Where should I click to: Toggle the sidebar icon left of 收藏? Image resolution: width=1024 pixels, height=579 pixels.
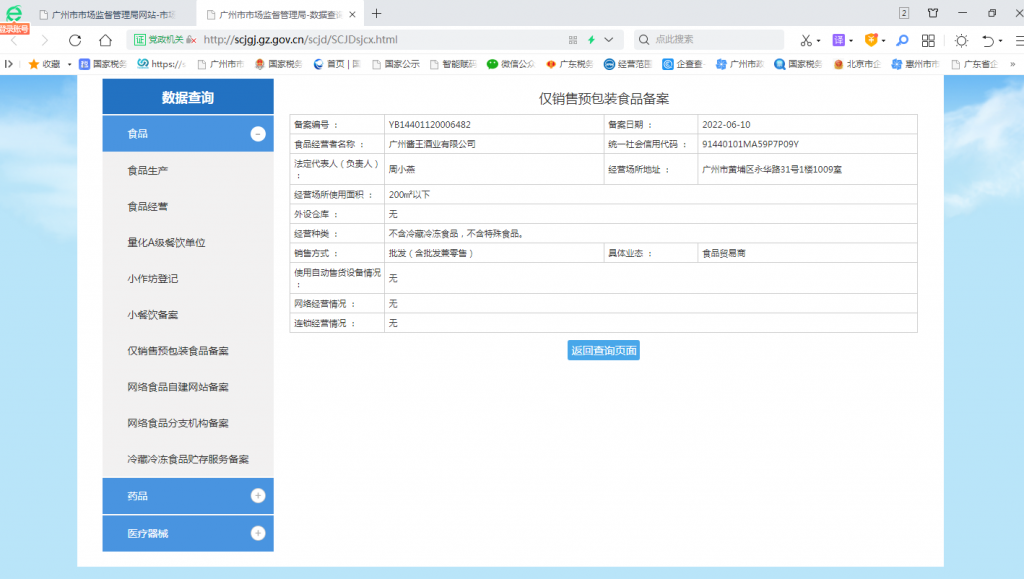click(8, 64)
